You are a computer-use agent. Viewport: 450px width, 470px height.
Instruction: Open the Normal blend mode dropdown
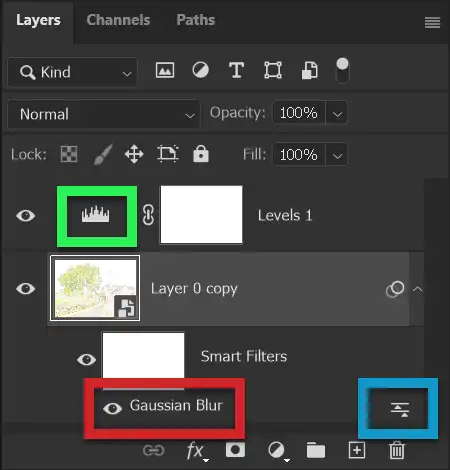pyautogui.click(x=104, y=114)
